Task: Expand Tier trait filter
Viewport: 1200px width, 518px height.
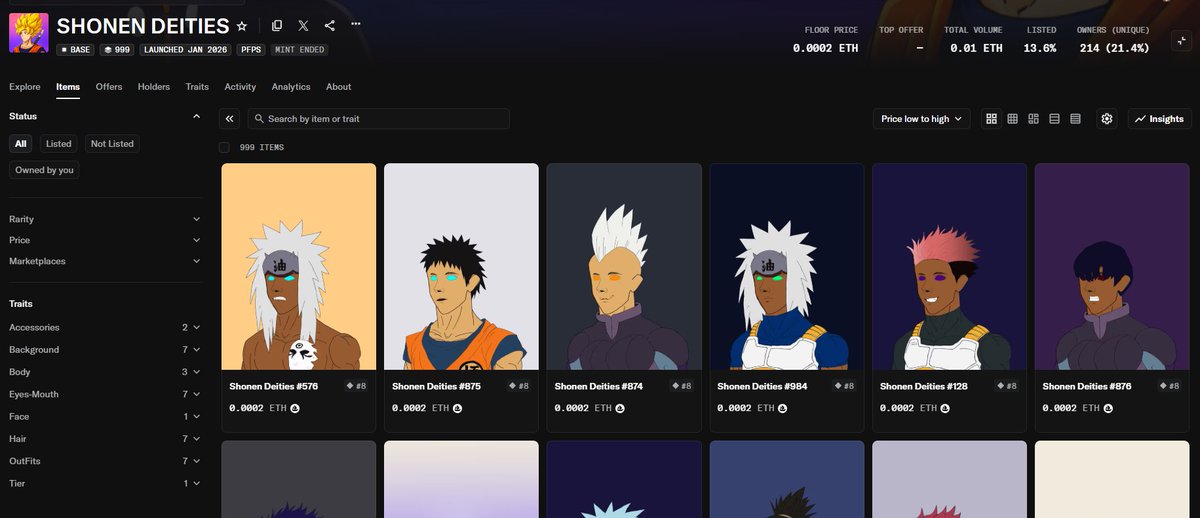Action: point(104,483)
